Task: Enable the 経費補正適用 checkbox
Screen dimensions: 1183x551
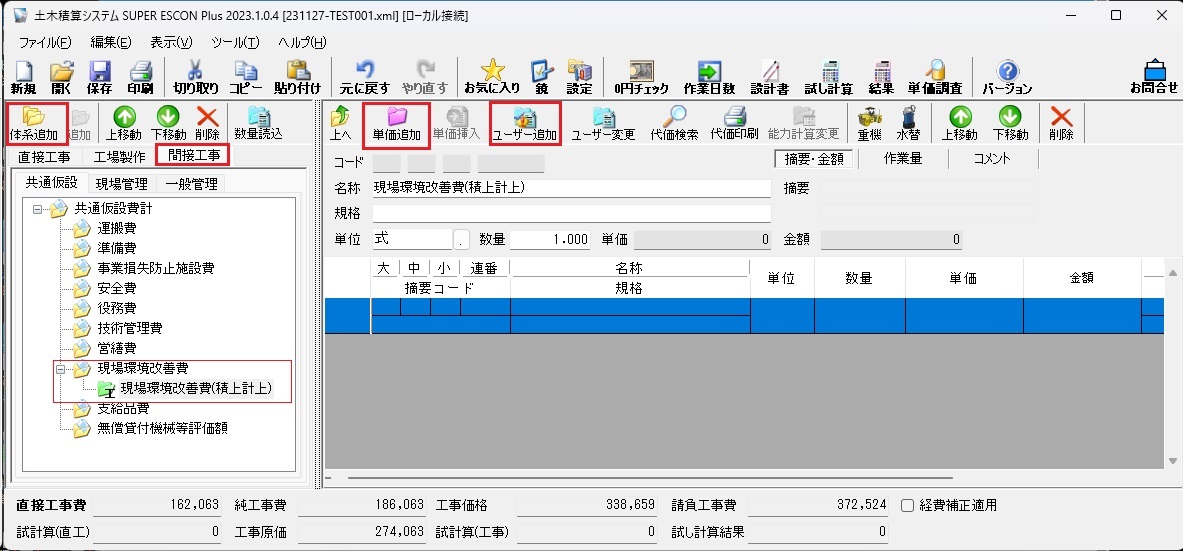Action: tap(907, 505)
